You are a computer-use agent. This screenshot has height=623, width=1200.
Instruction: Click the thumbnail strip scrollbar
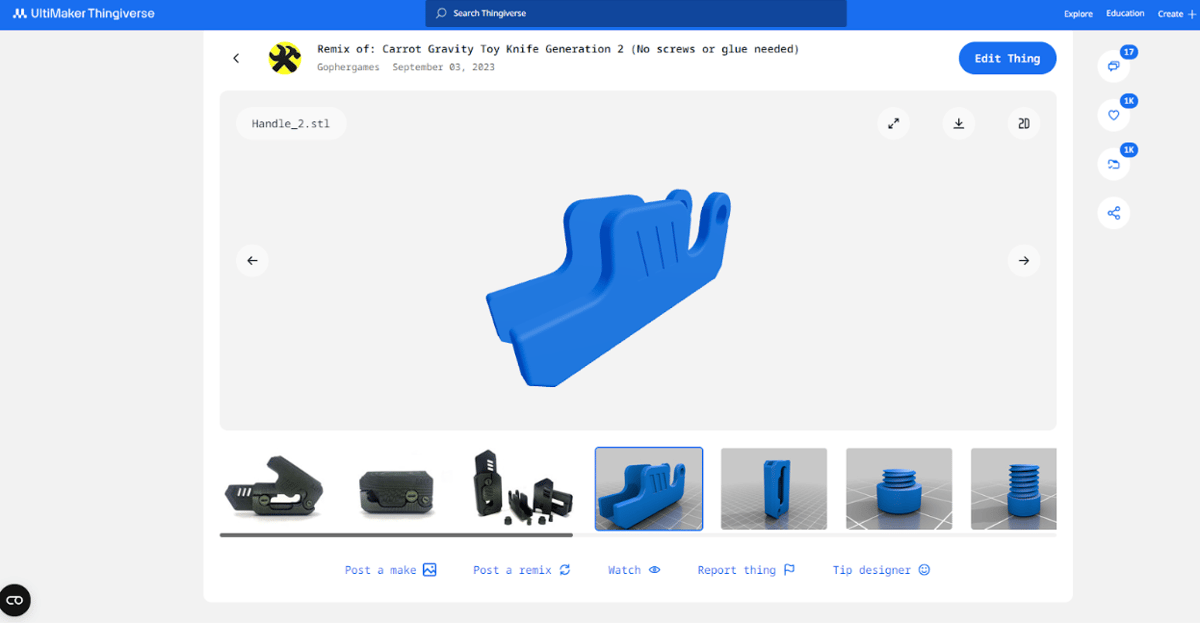point(396,535)
